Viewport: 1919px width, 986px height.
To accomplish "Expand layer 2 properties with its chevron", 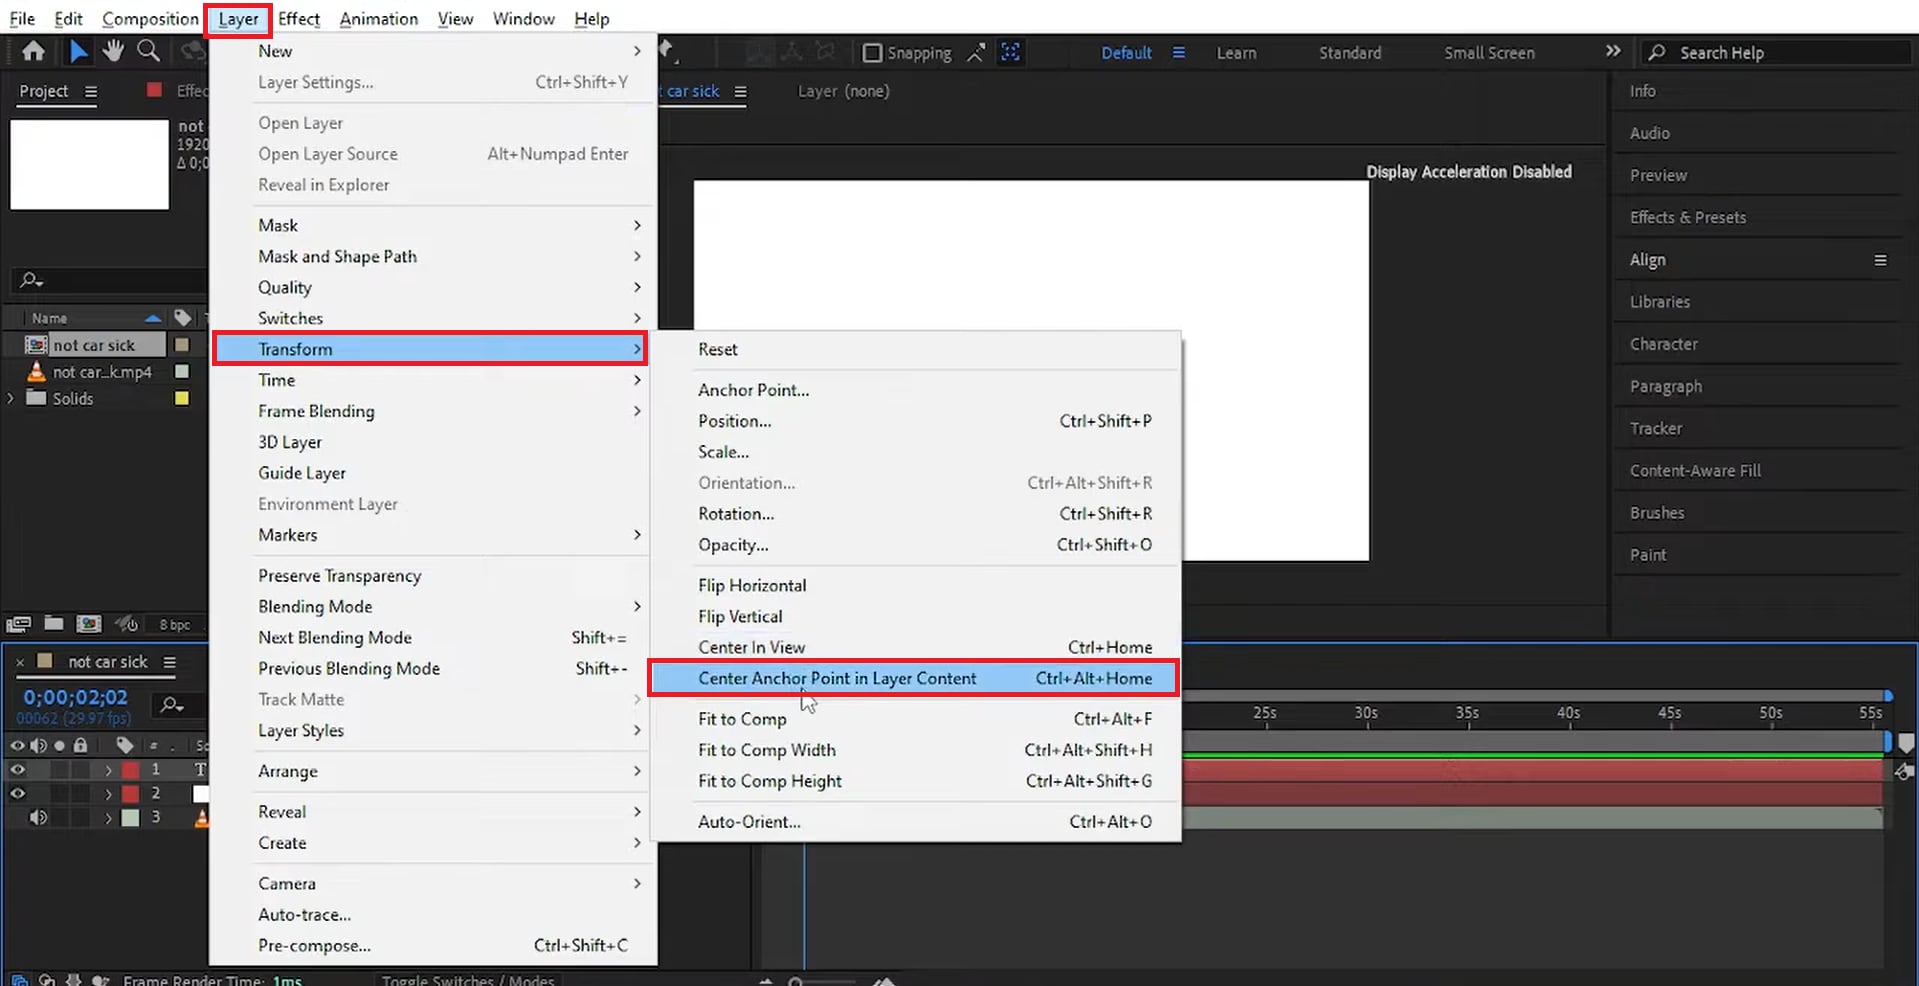I will click(108, 793).
